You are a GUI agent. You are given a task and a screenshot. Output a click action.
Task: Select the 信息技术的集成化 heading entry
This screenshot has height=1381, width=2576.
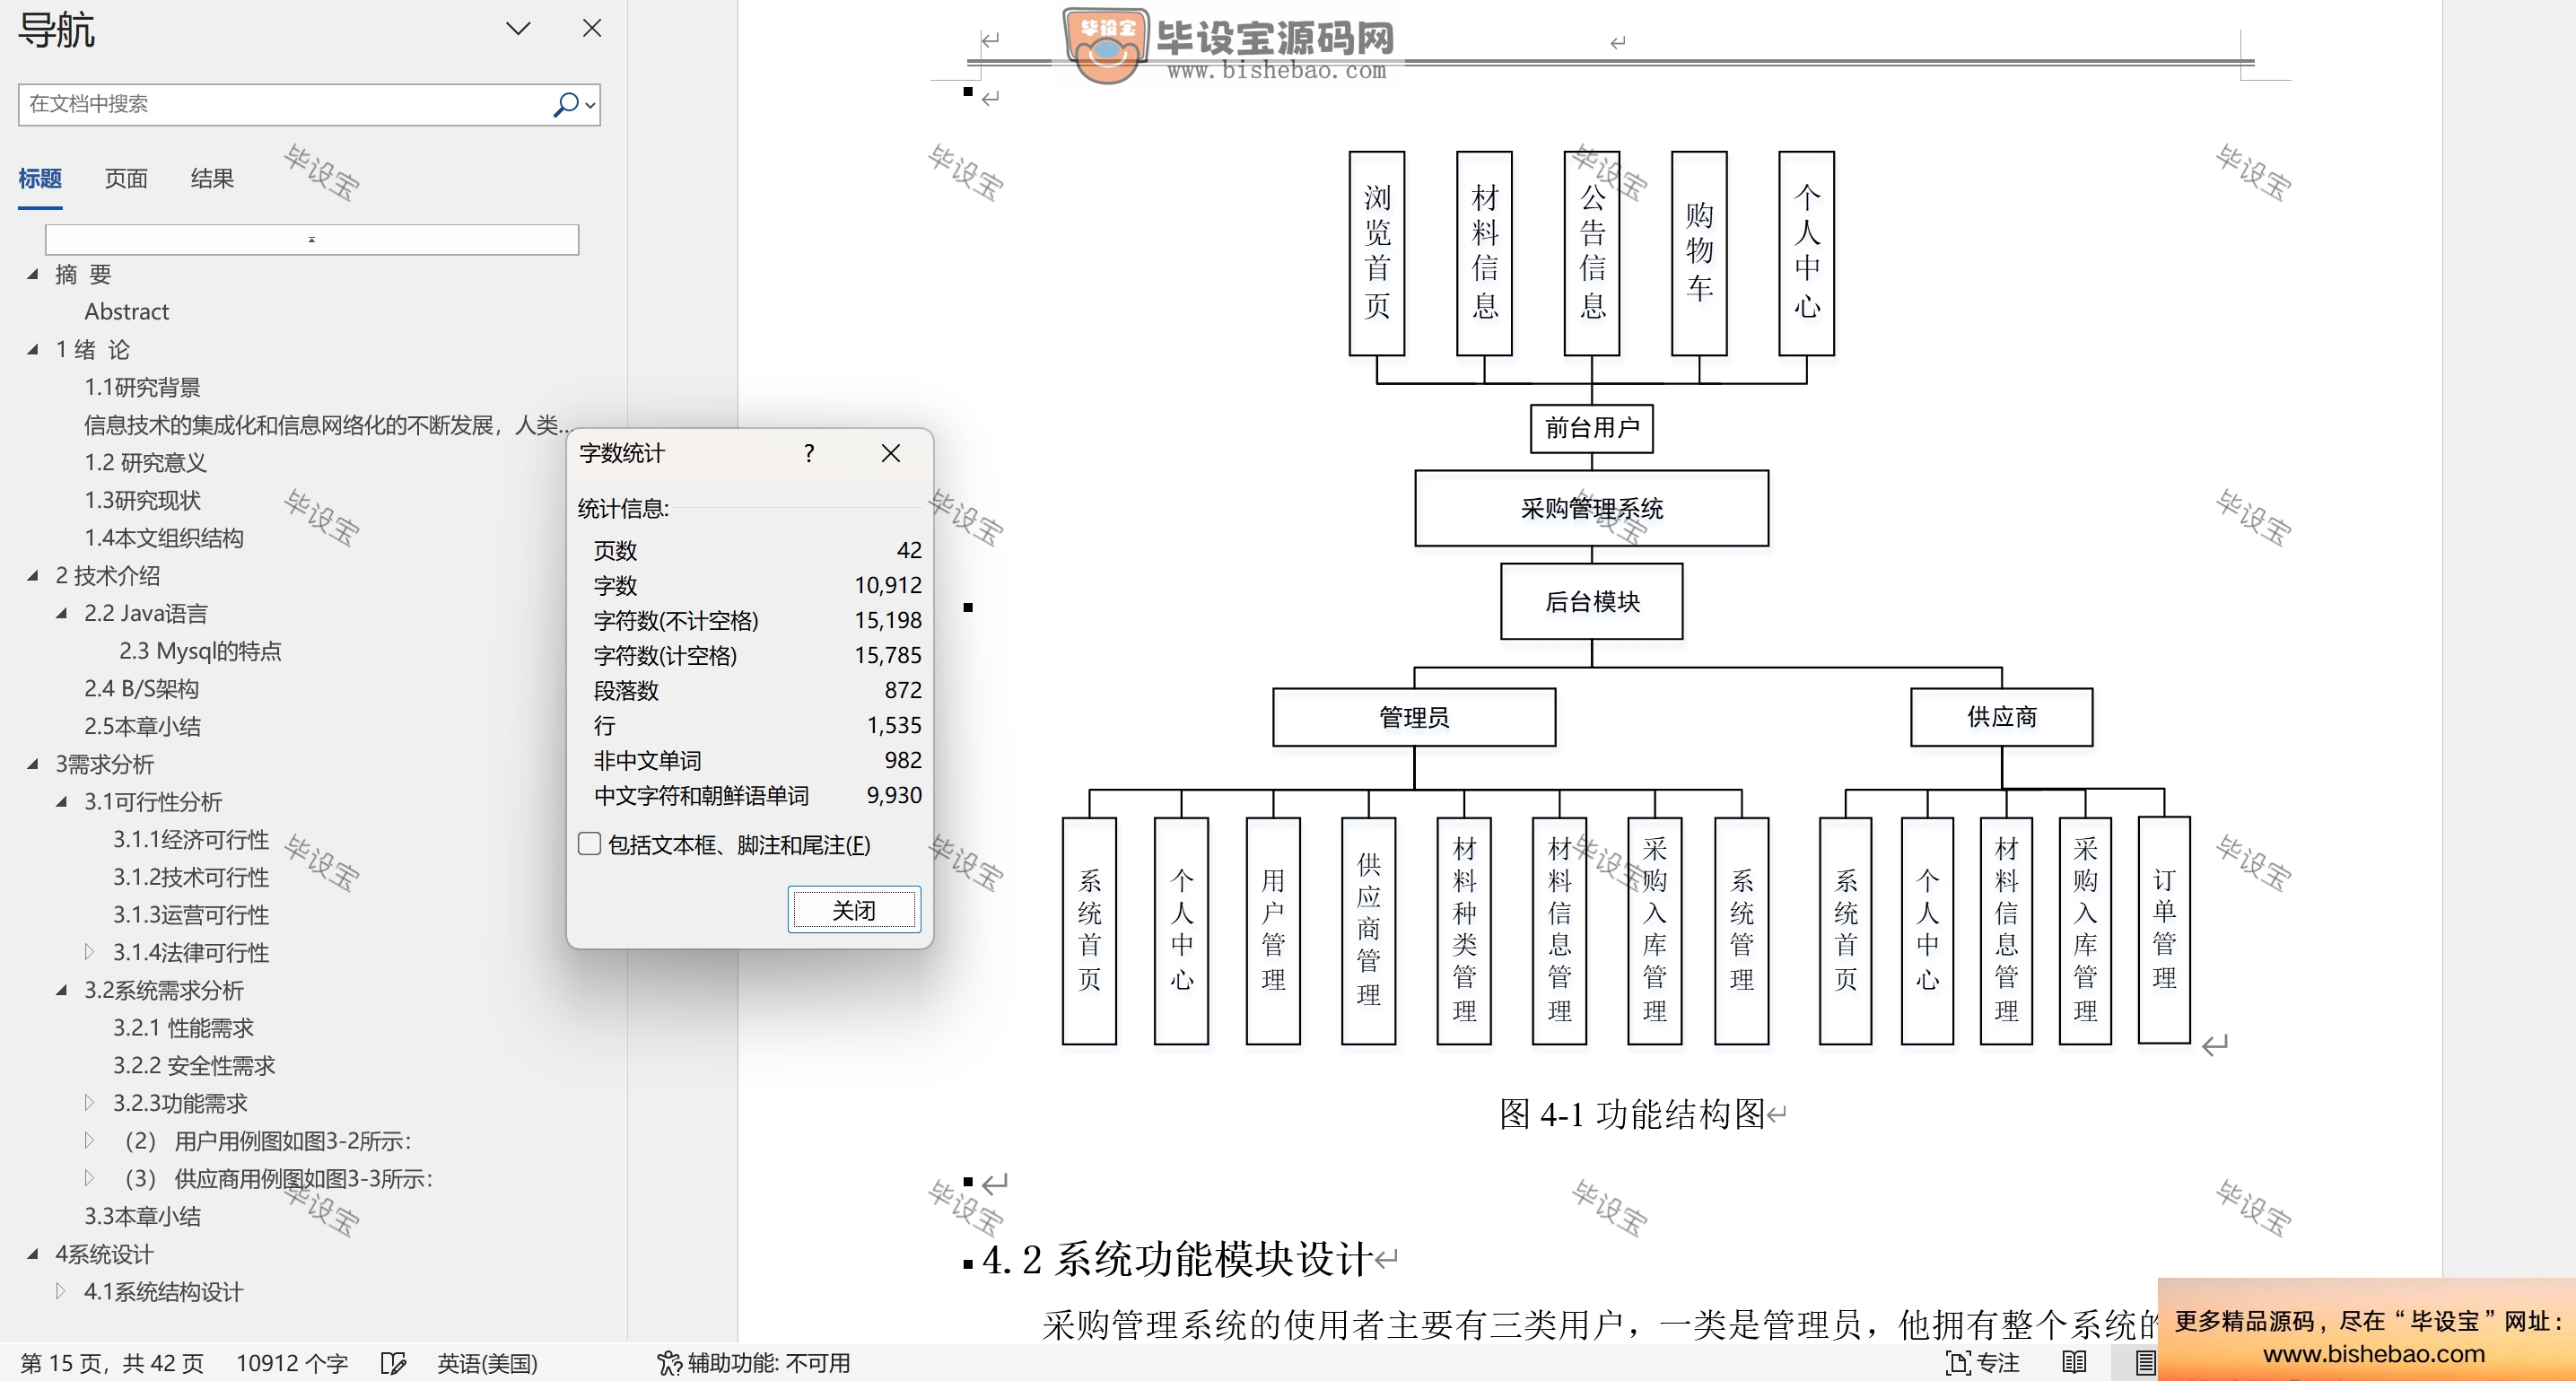(328, 425)
